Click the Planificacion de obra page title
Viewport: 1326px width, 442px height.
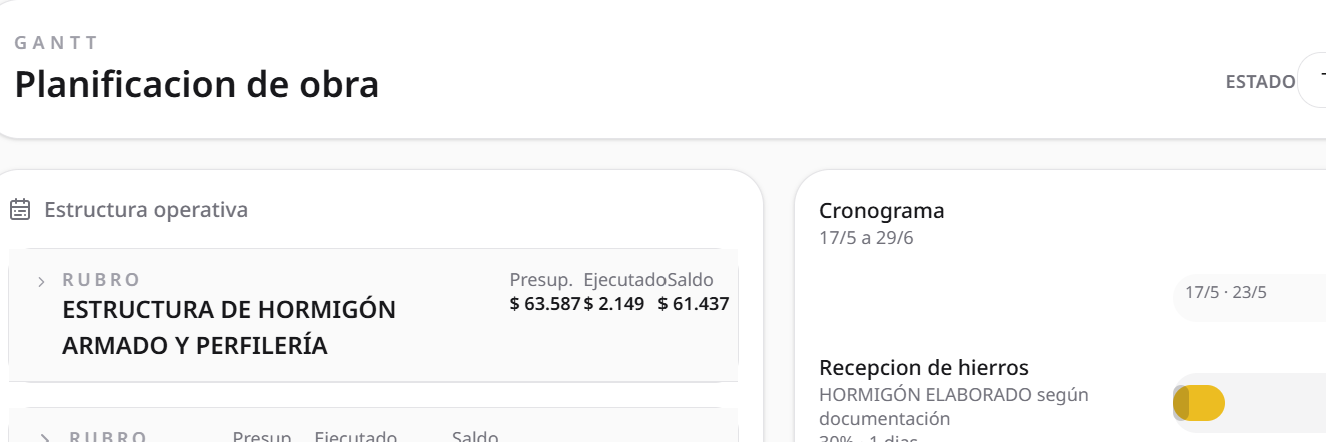pos(197,84)
